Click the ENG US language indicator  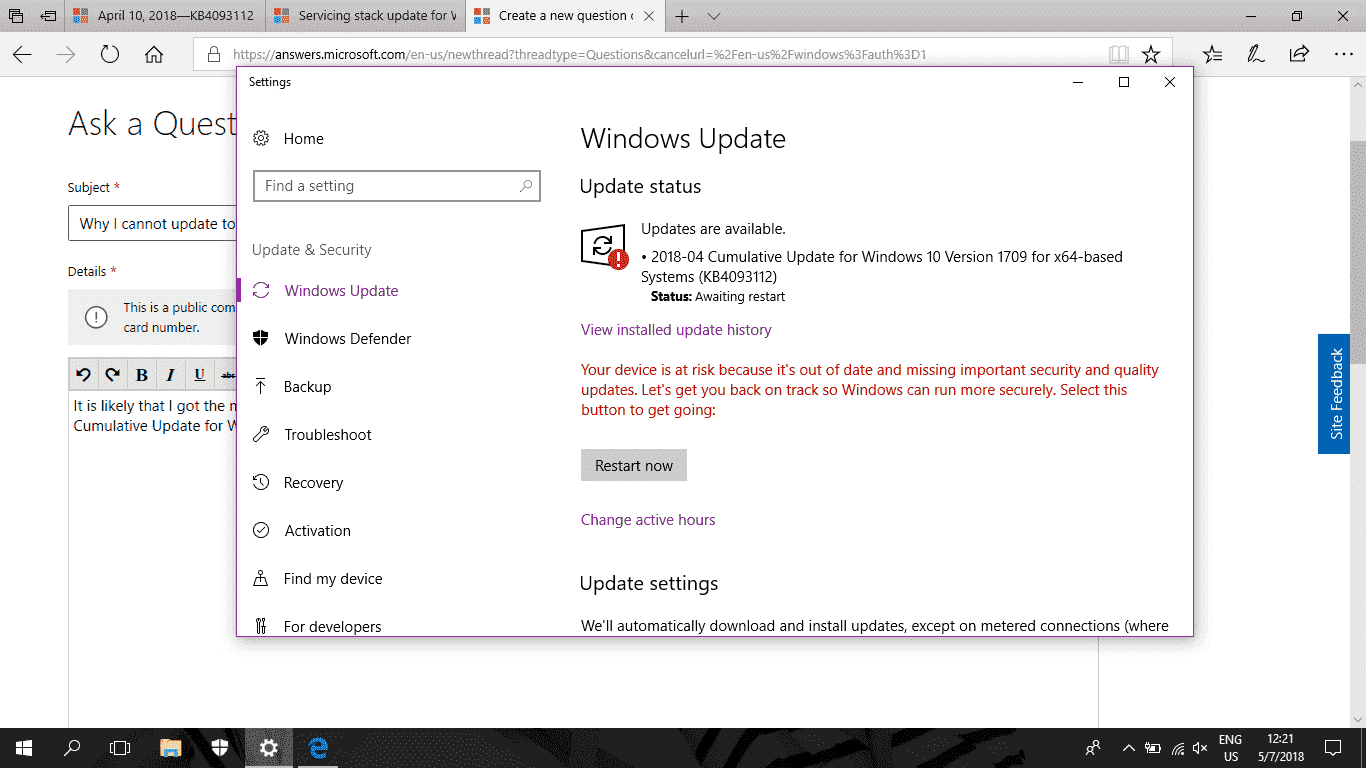click(1230, 748)
